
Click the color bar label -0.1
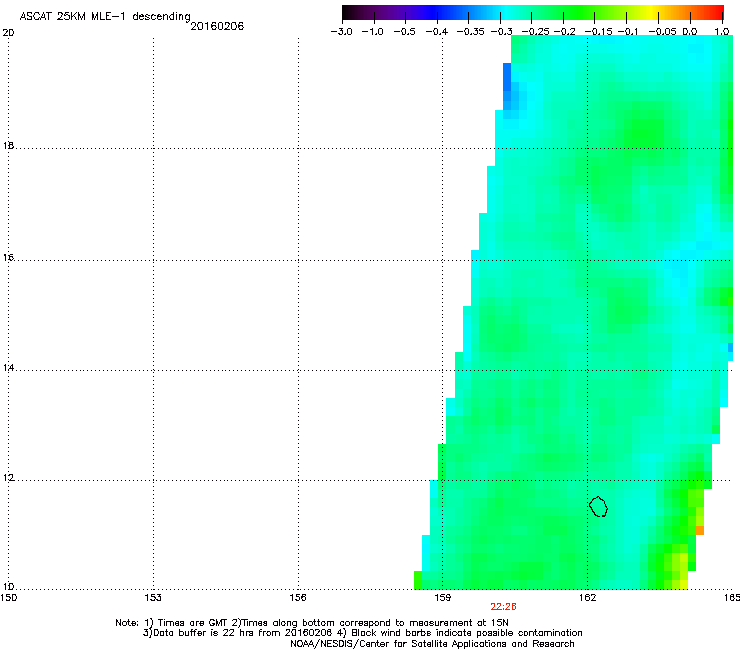[628, 32]
